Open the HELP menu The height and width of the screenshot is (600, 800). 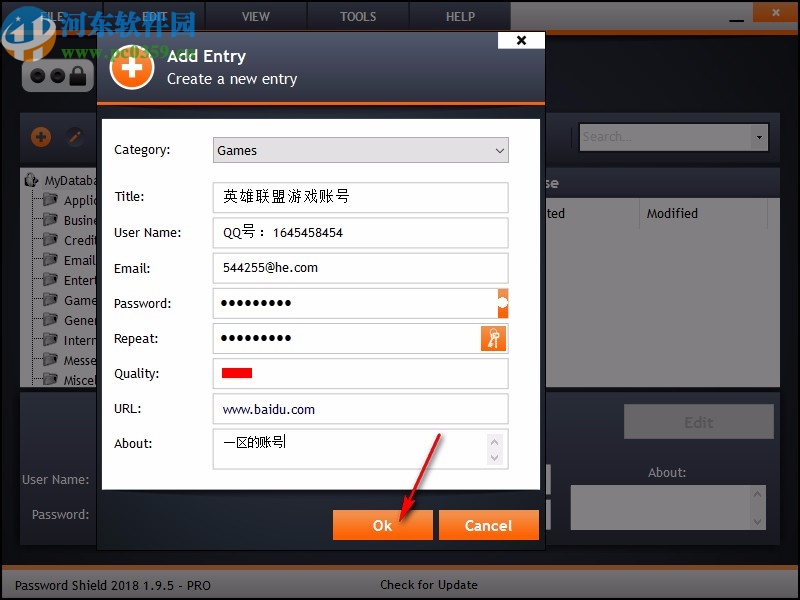tap(459, 16)
